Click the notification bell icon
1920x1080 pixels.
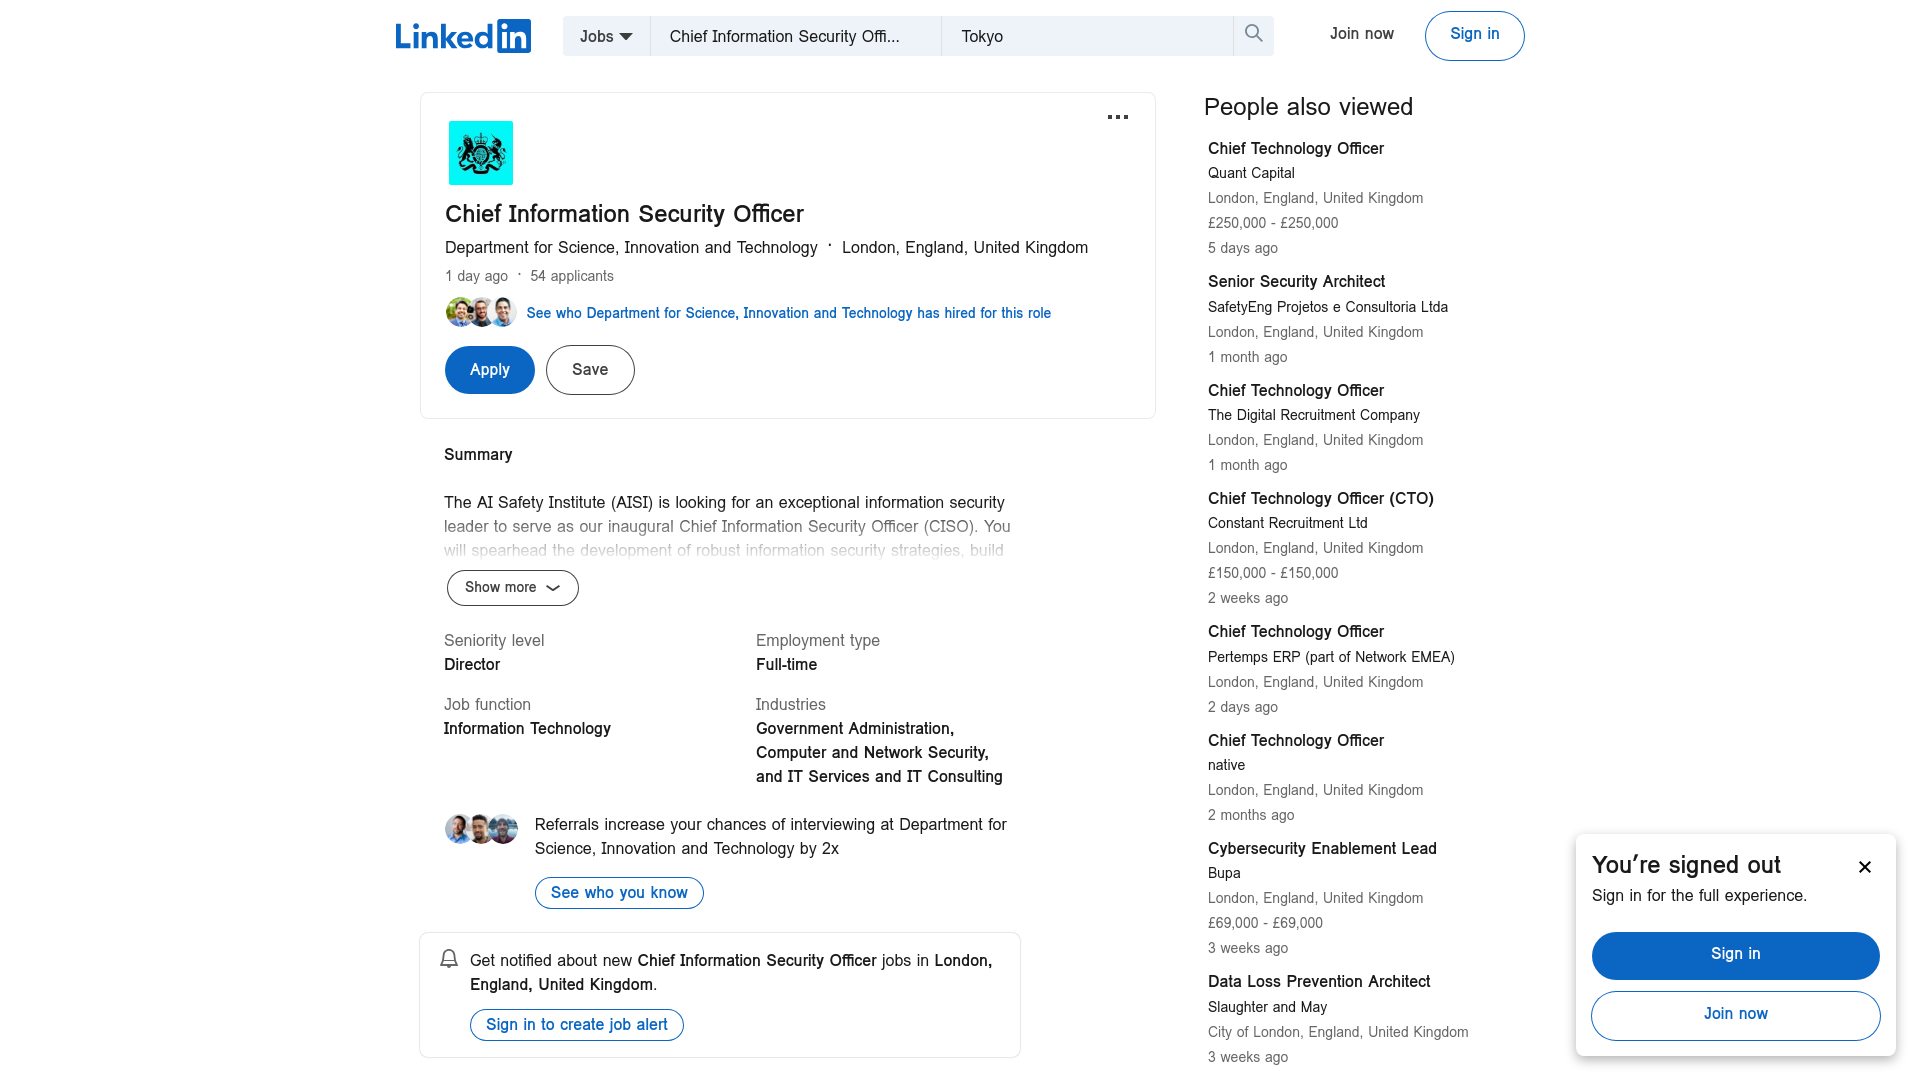[x=448, y=959]
